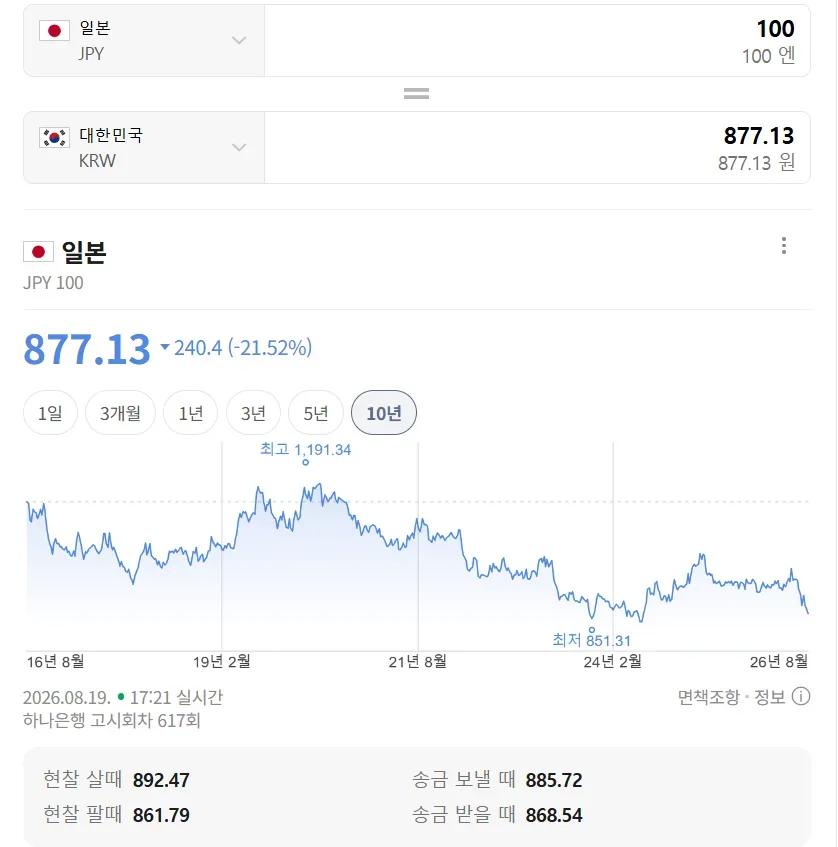Click the 2026.08.19. 17:21 실시간 timestamp

click(x=123, y=697)
